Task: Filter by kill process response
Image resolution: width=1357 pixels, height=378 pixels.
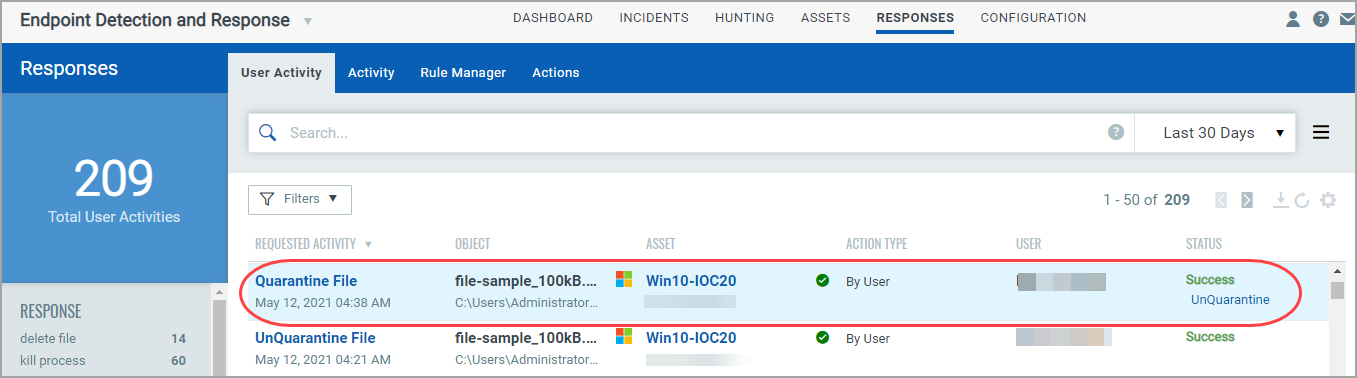Action: (53, 361)
